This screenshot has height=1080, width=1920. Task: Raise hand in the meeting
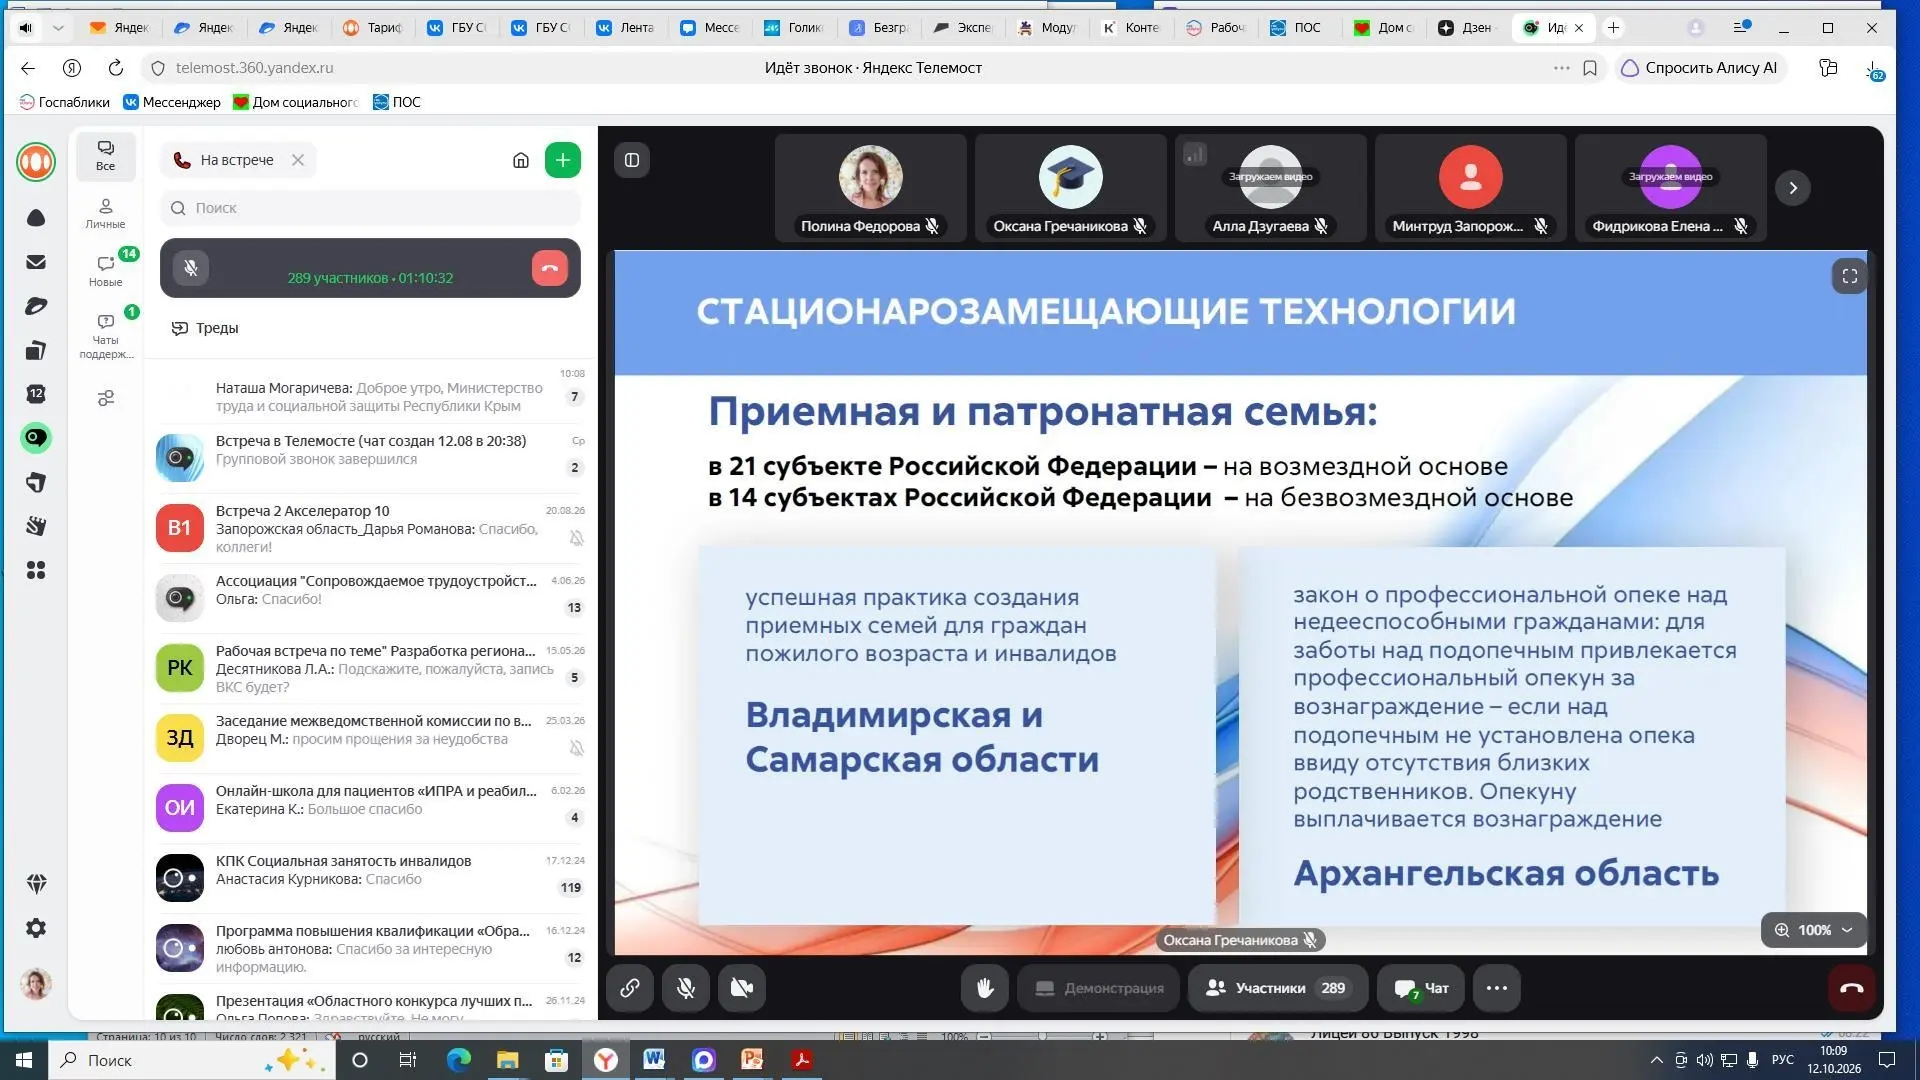pyautogui.click(x=985, y=988)
